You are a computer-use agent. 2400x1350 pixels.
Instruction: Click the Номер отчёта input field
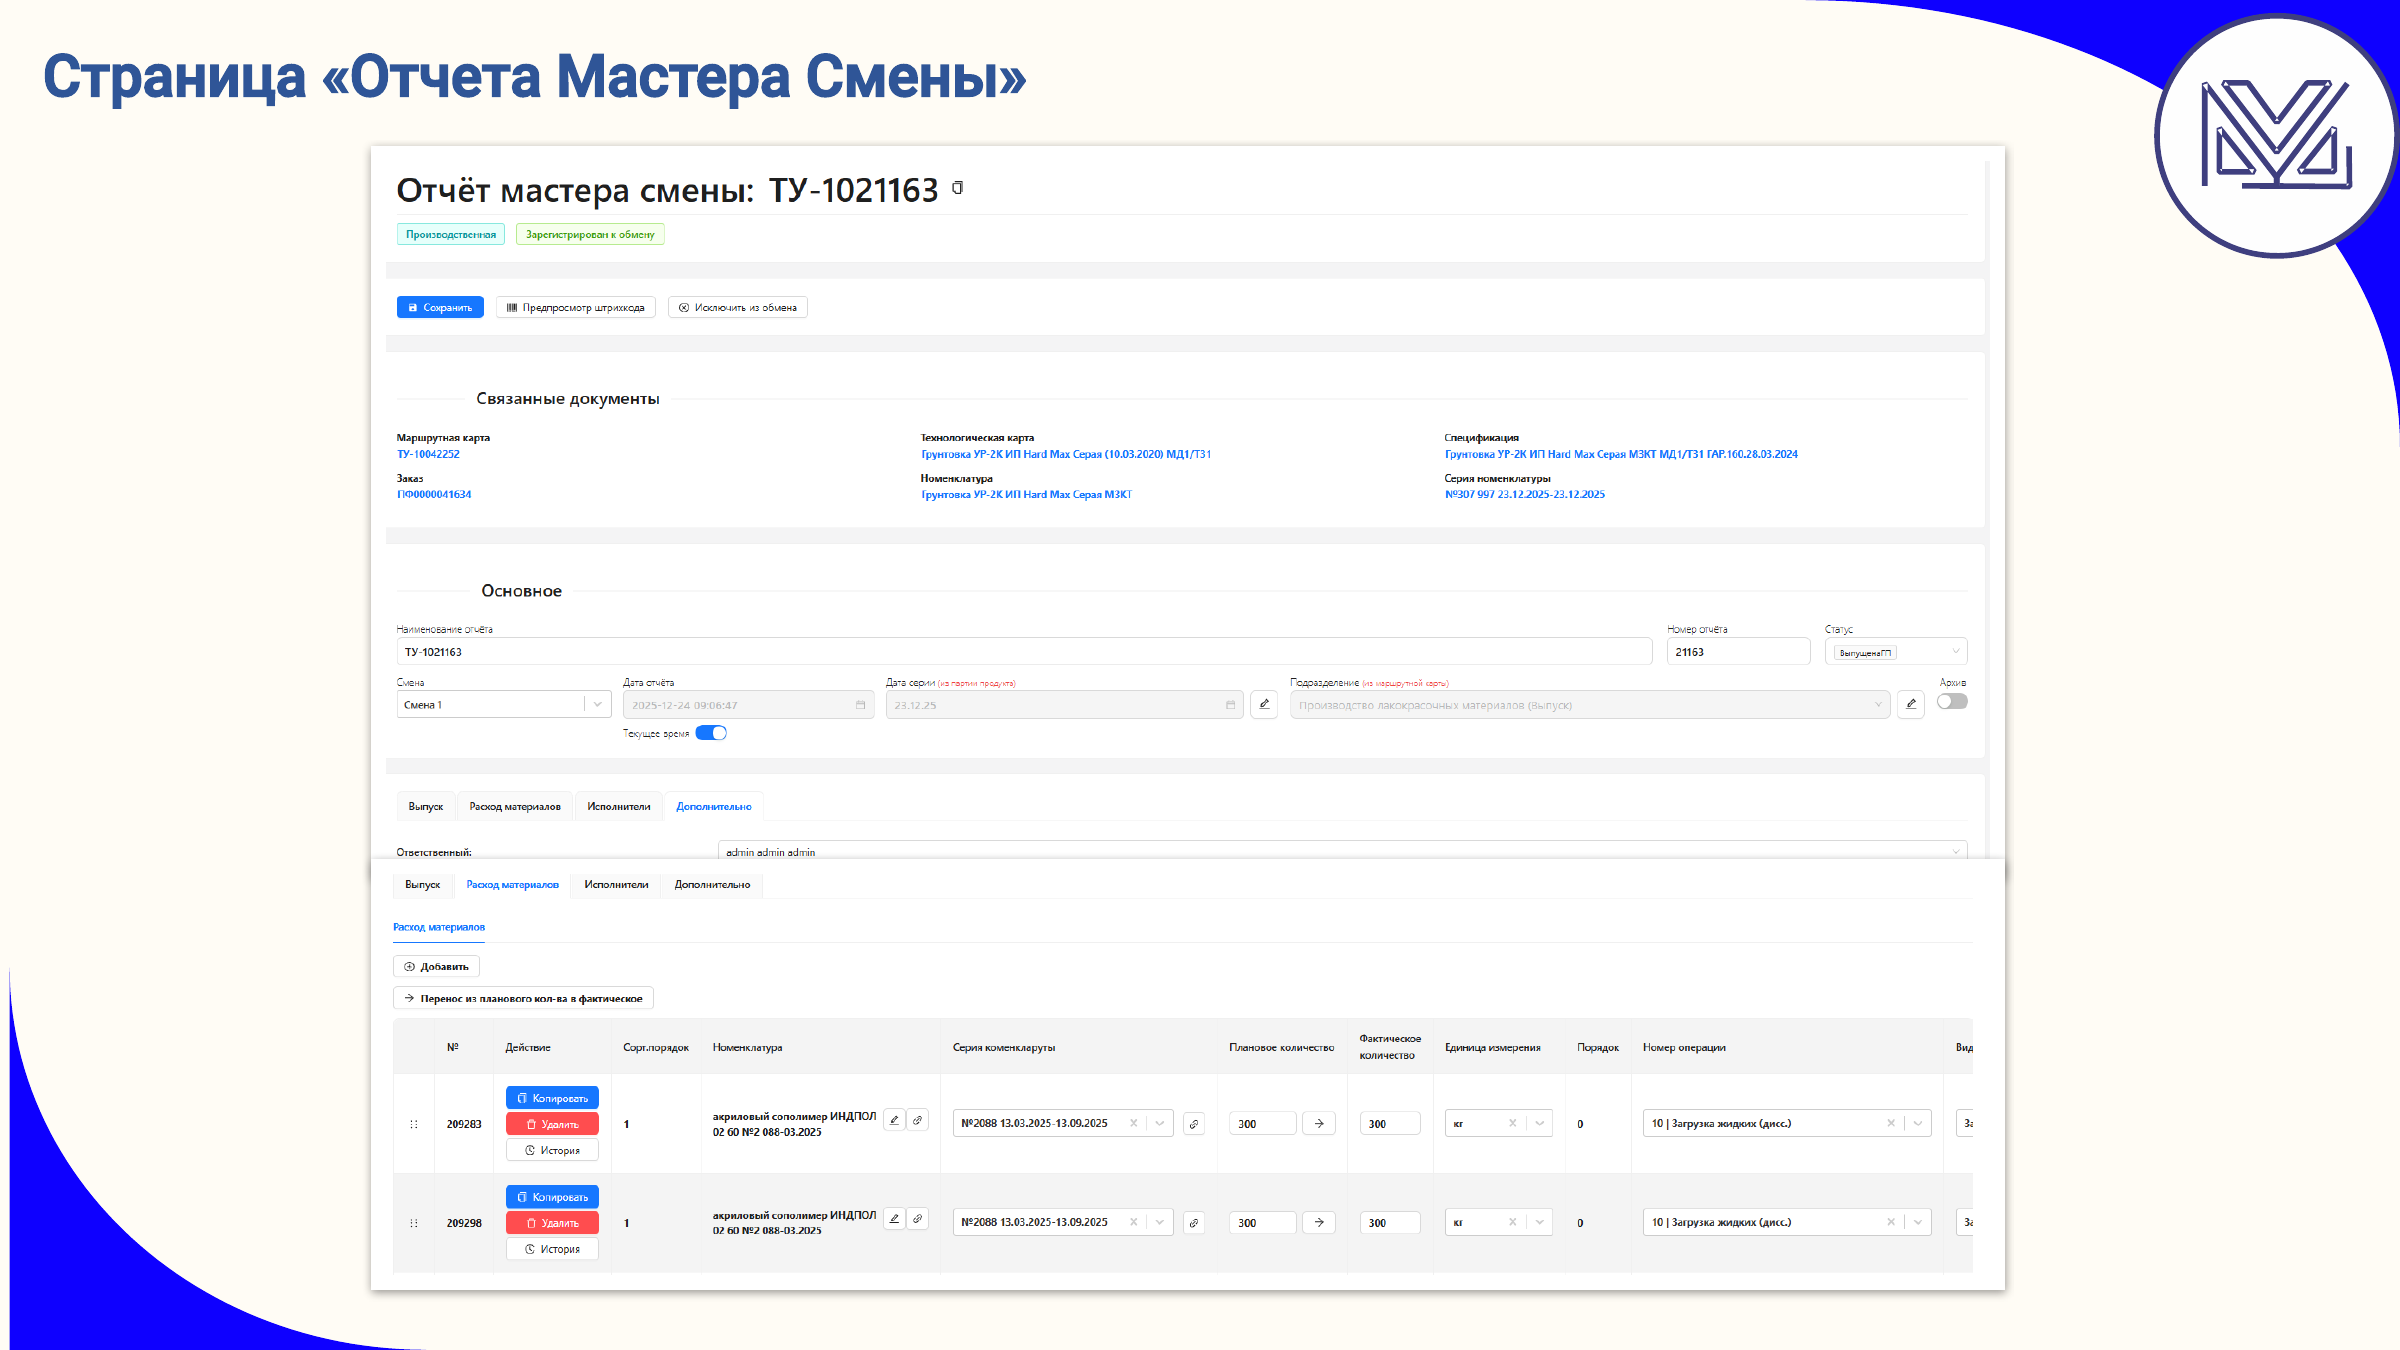click(1737, 652)
